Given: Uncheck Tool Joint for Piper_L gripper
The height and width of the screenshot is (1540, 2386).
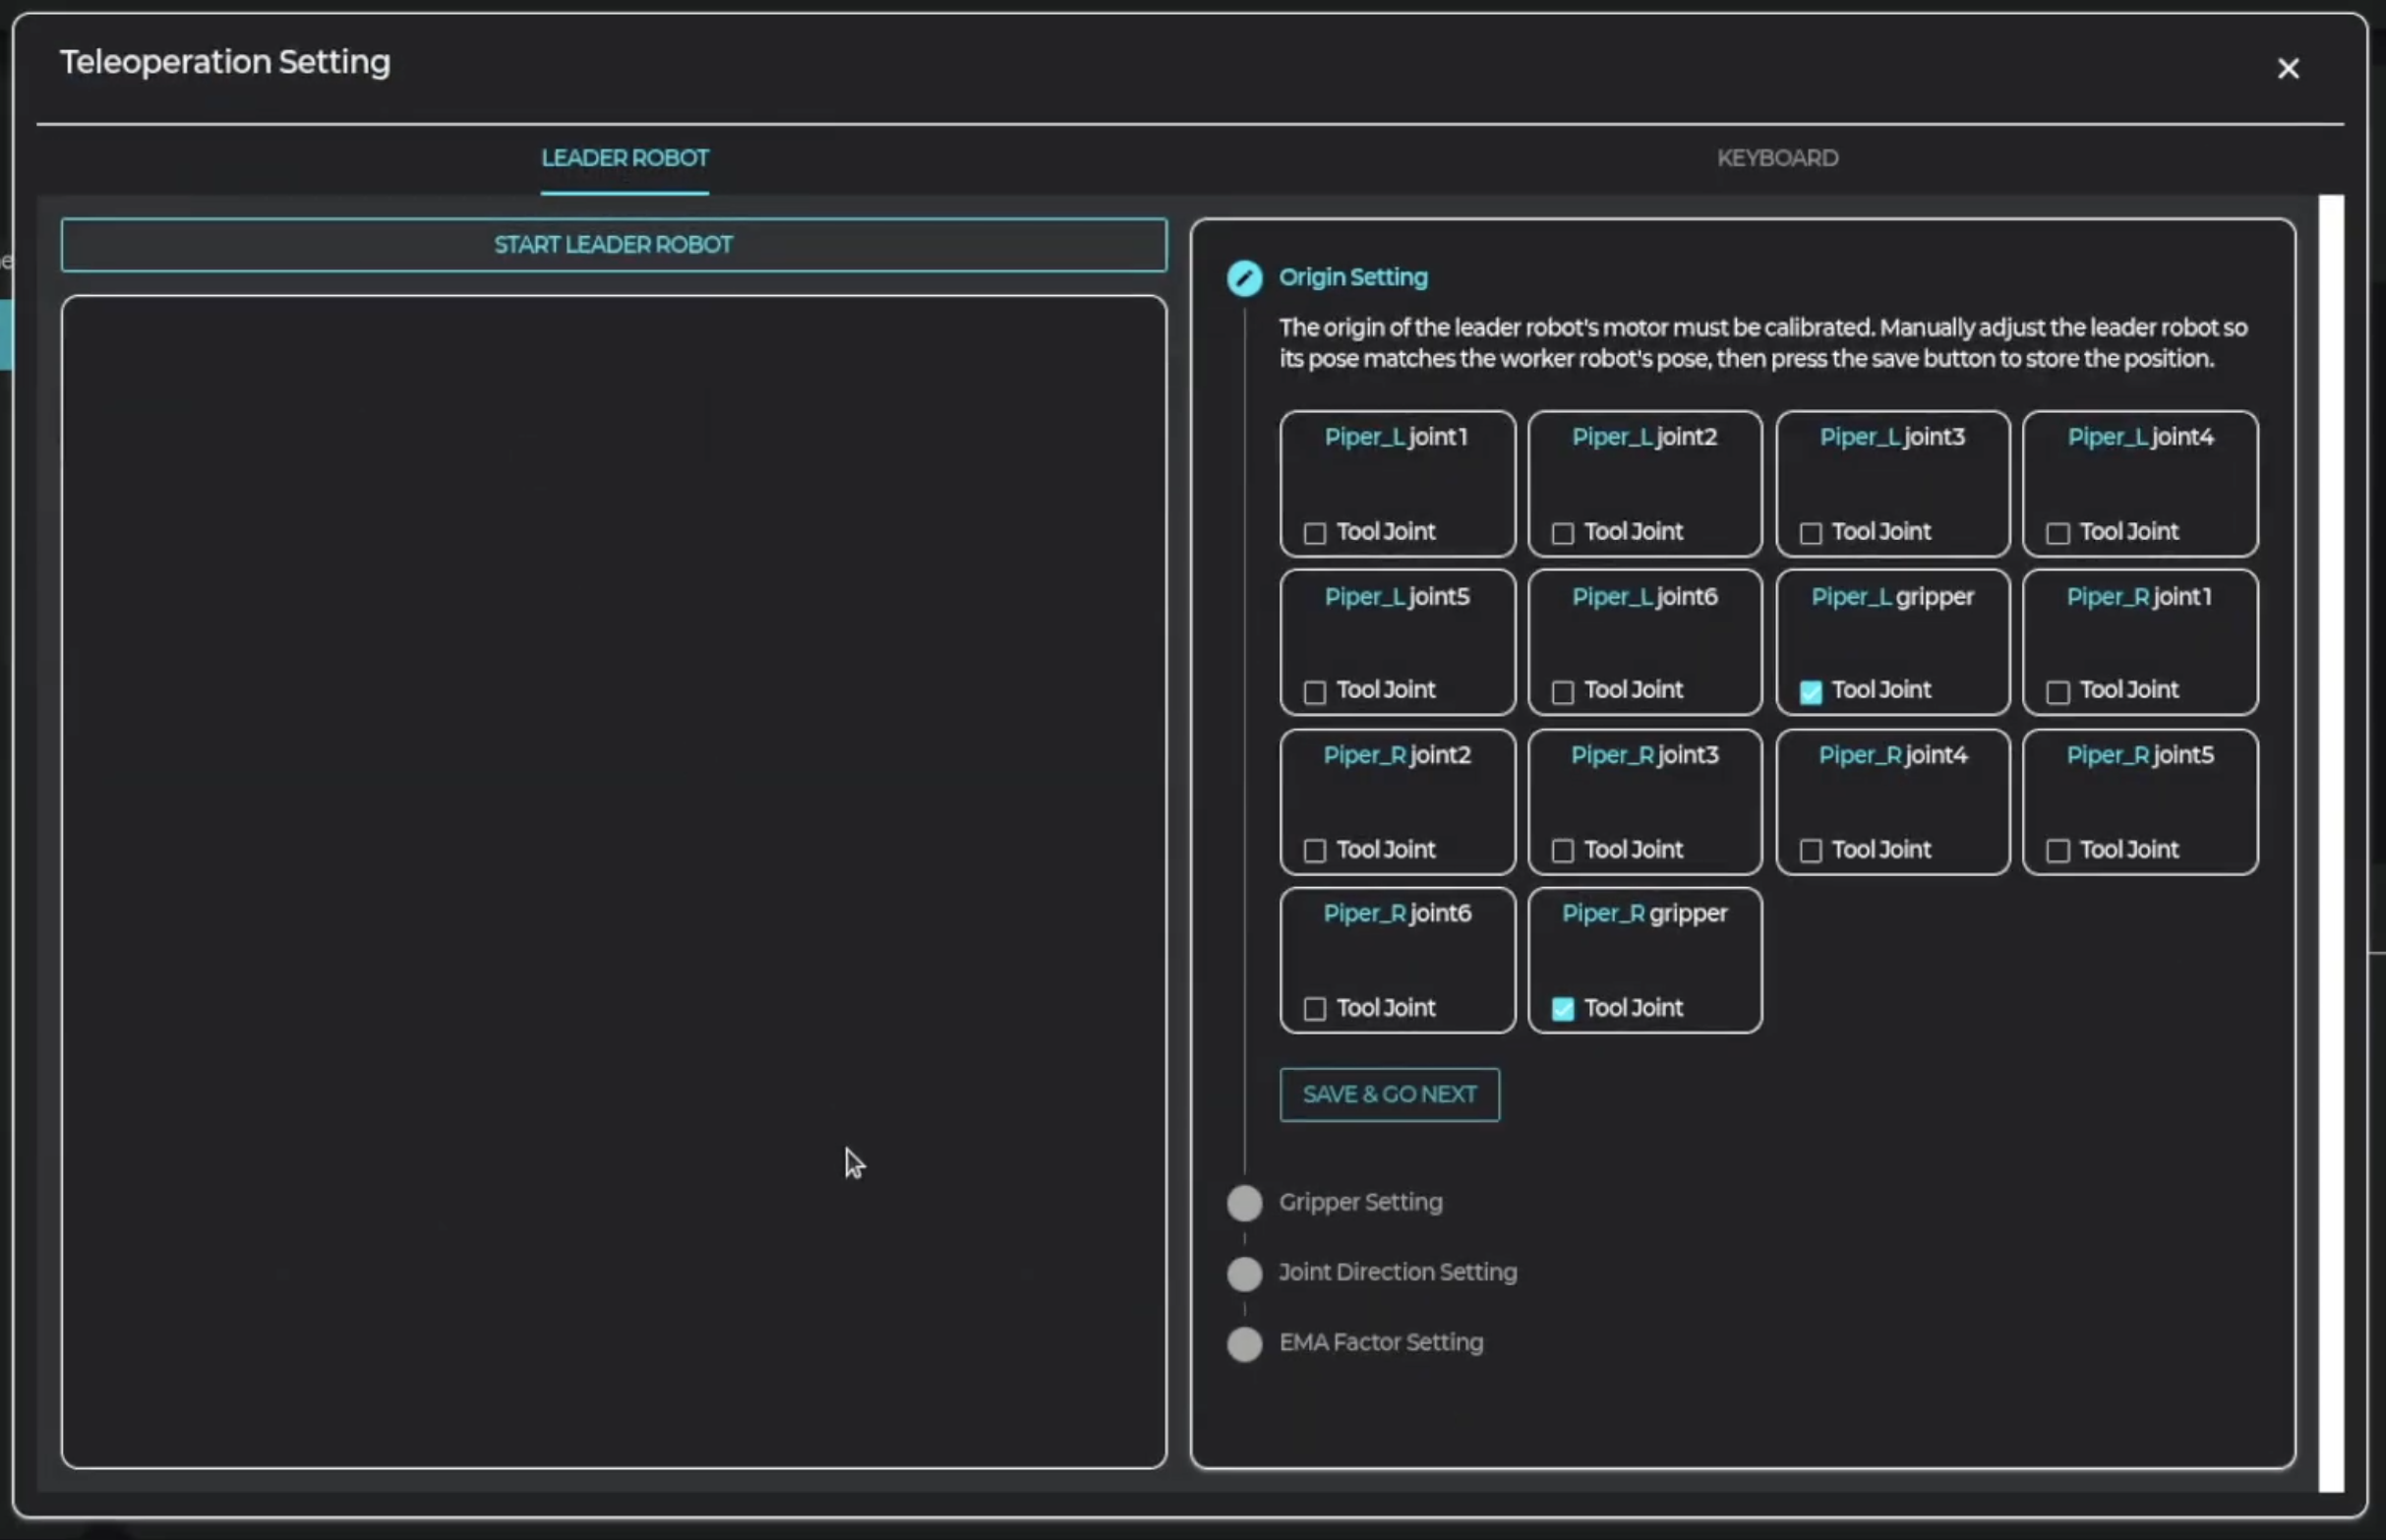Looking at the screenshot, I should coord(1810,692).
